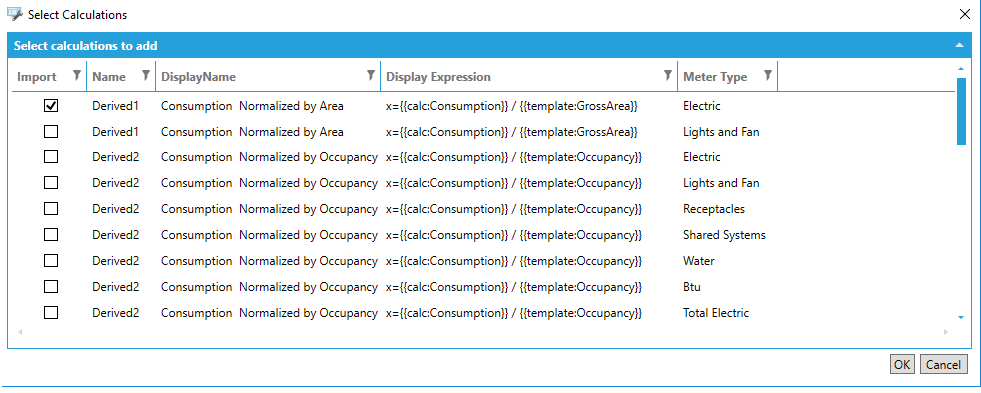This screenshot has width=981, height=393.
Task: Sort by the DisplayName column header
Action: point(198,76)
